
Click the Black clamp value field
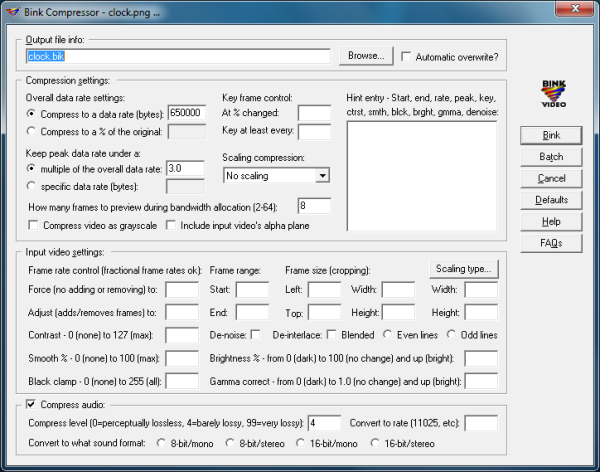point(182,381)
